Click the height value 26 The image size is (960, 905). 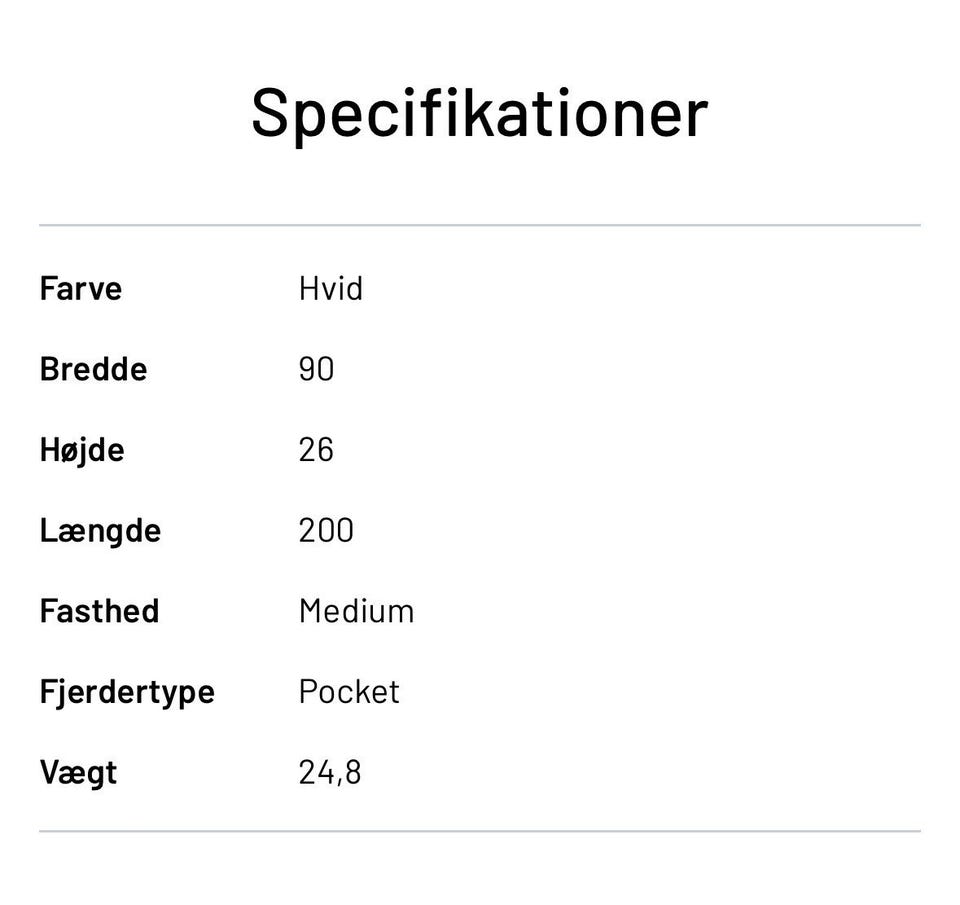[316, 450]
